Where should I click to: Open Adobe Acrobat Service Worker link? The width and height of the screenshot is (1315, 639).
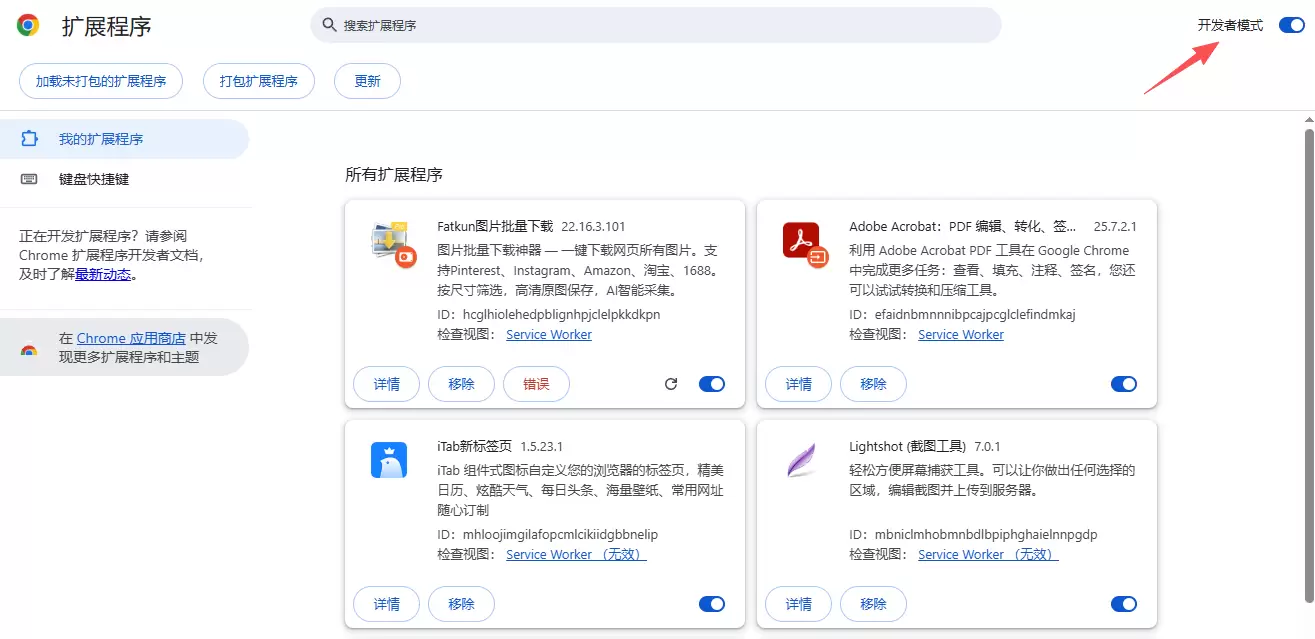(961, 335)
